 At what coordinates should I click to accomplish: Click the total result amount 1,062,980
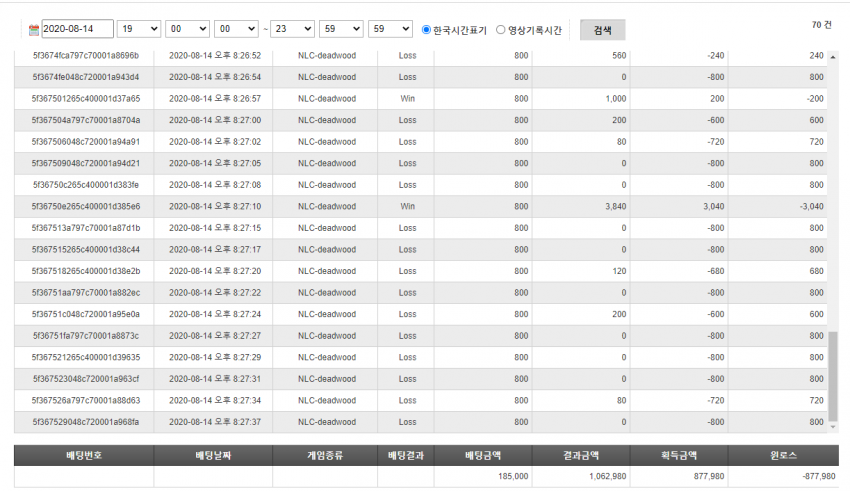pyautogui.click(x=608, y=476)
